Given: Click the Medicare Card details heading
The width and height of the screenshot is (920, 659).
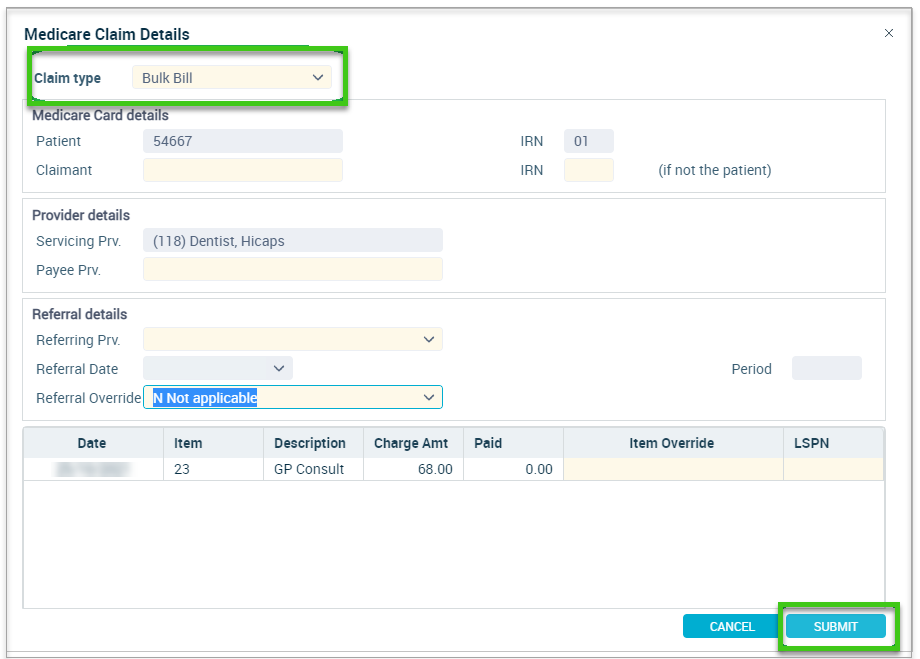Looking at the screenshot, I should [100, 115].
